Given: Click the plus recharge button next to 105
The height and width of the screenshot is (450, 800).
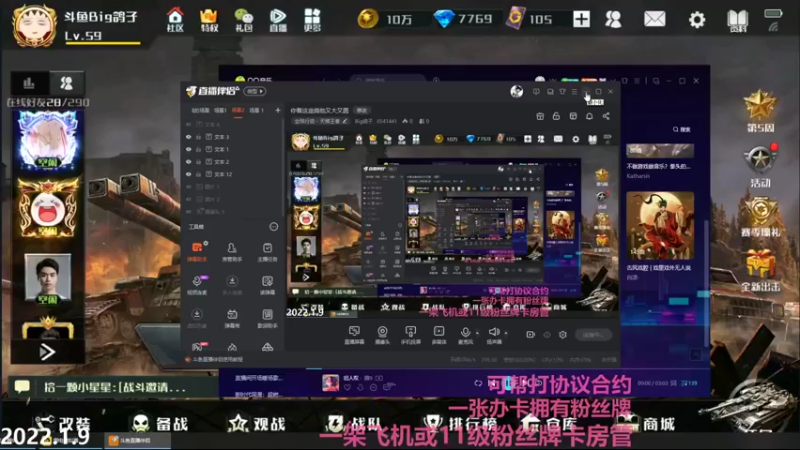Looking at the screenshot, I should 581,19.
